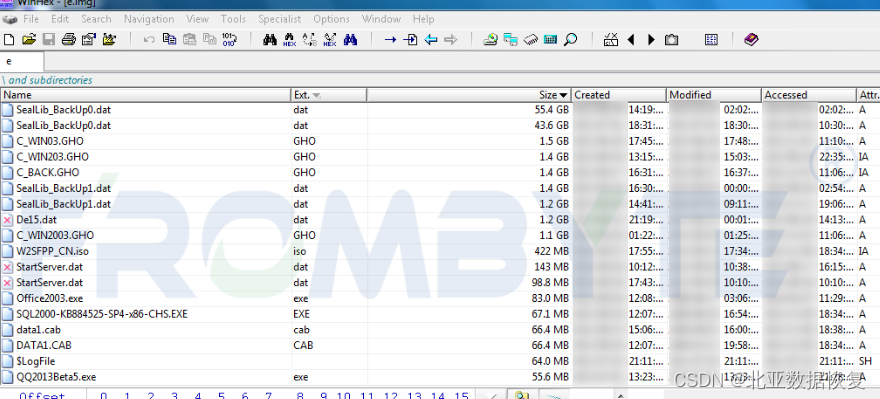Image resolution: width=880 pixels, height=399 pixels.
Task: Select the W2SFPP_CN.iso file
Action: 52,251
